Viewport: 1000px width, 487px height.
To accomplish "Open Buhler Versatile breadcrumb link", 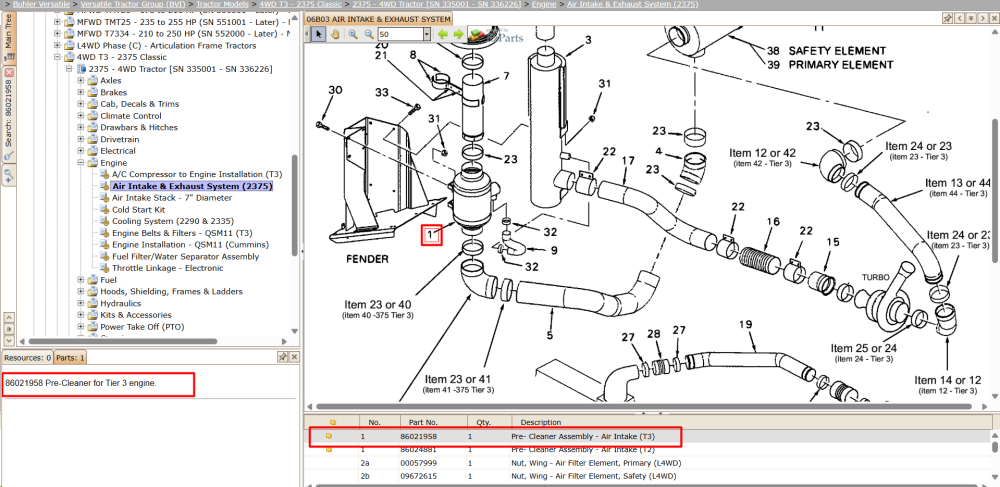I will coord(40,4).
